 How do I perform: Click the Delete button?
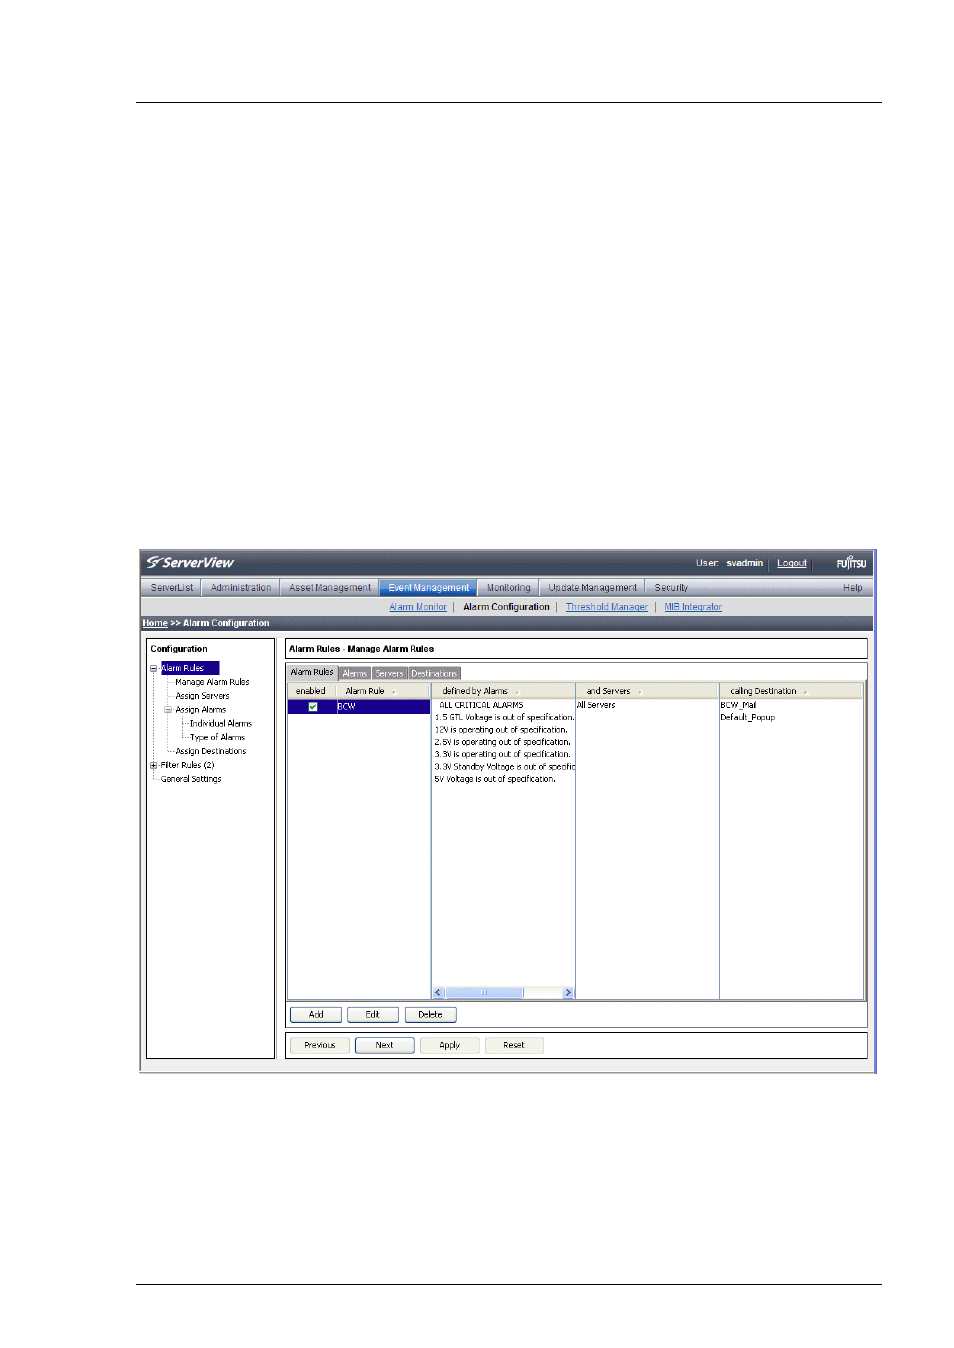(x=431, y=1015)
